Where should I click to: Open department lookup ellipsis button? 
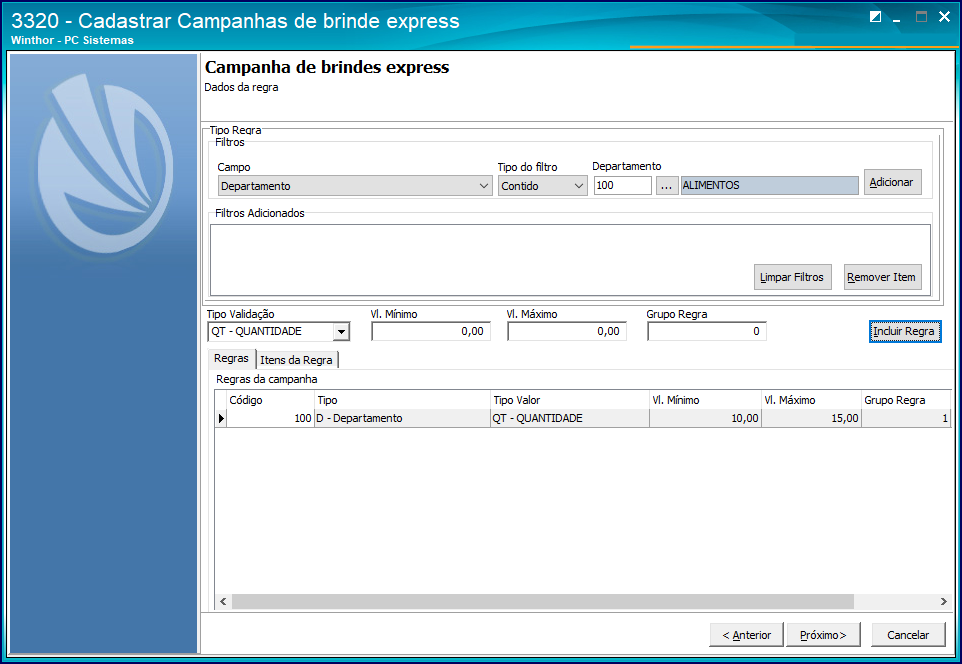click(666, 185)
